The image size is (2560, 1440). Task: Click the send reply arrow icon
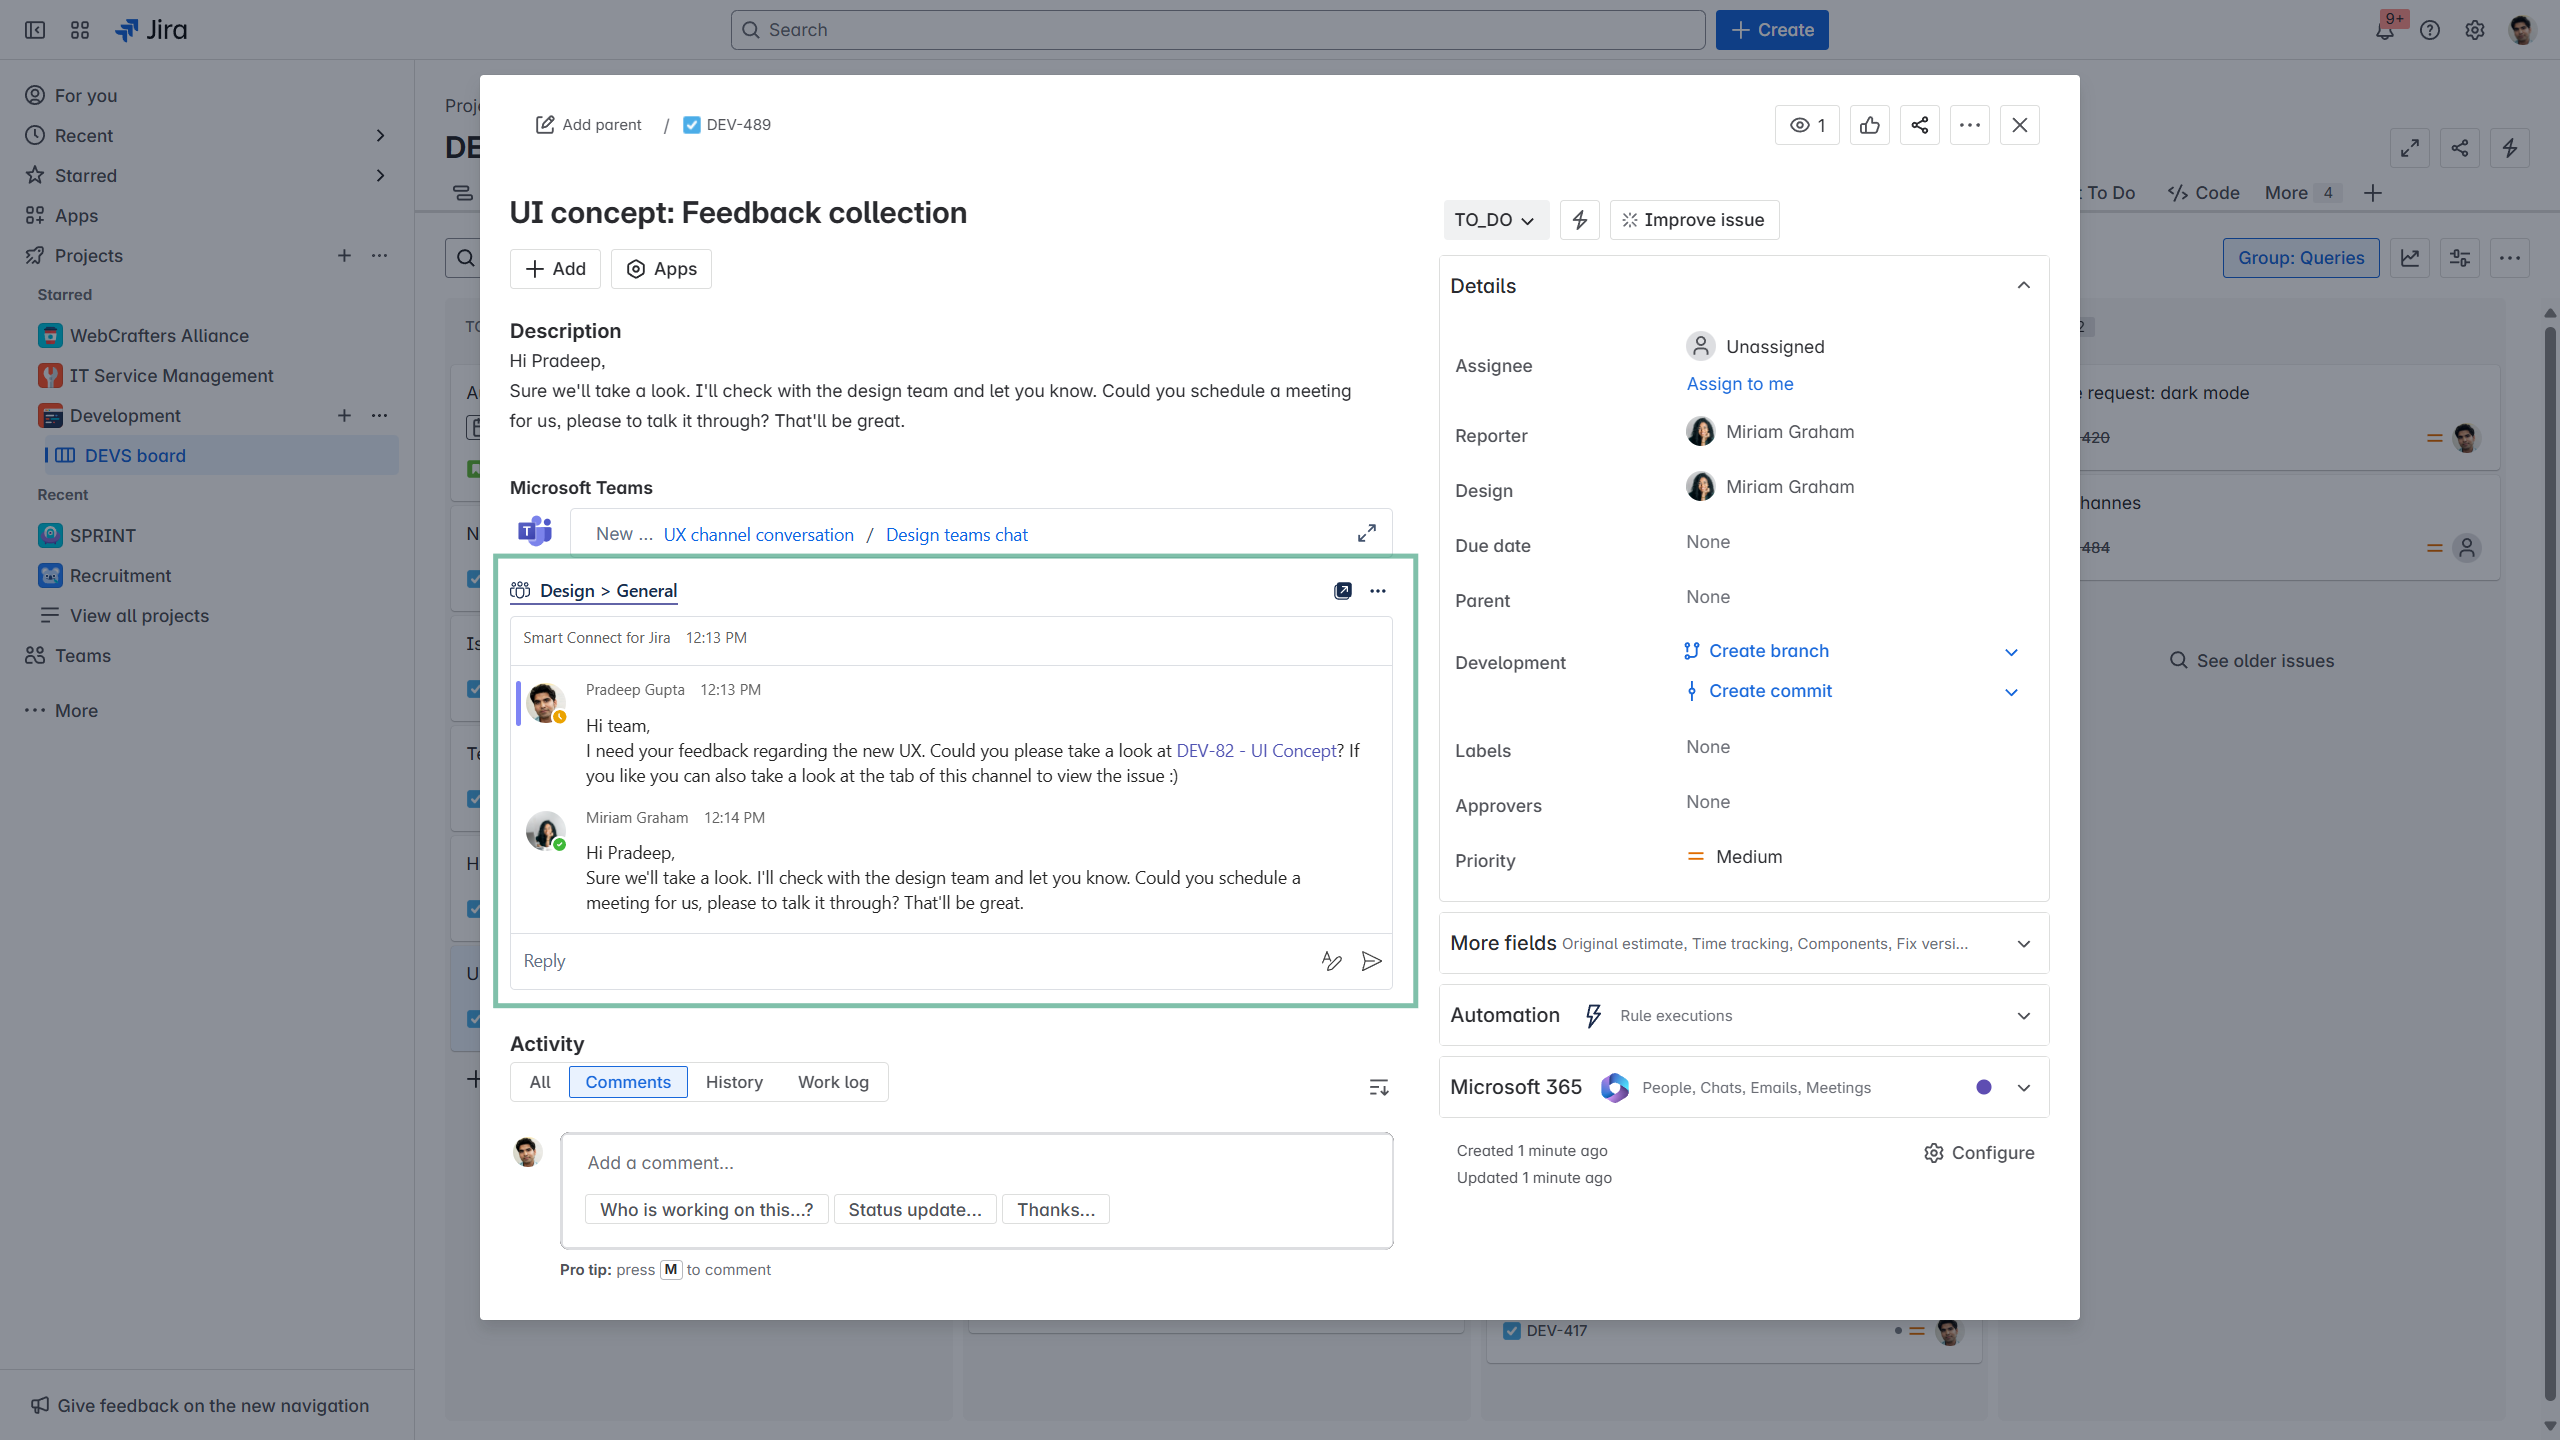click(x=1371, y=961)
